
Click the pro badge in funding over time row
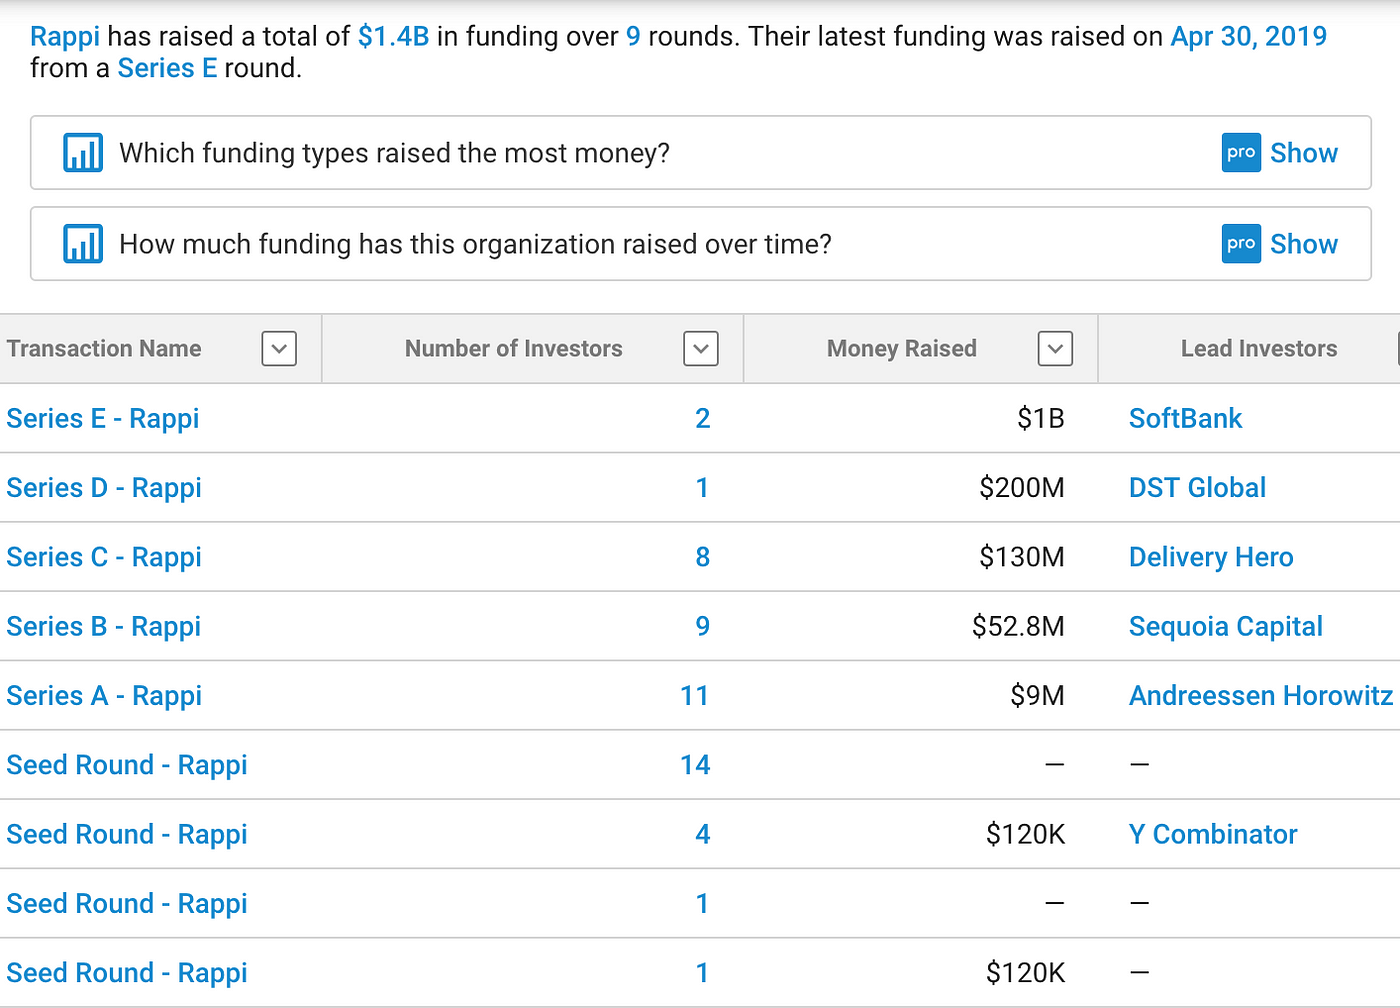point(1241,244)
